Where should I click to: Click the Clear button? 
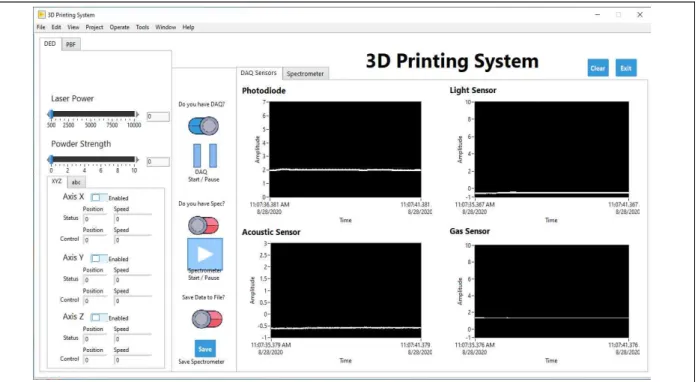pos(598,68)
